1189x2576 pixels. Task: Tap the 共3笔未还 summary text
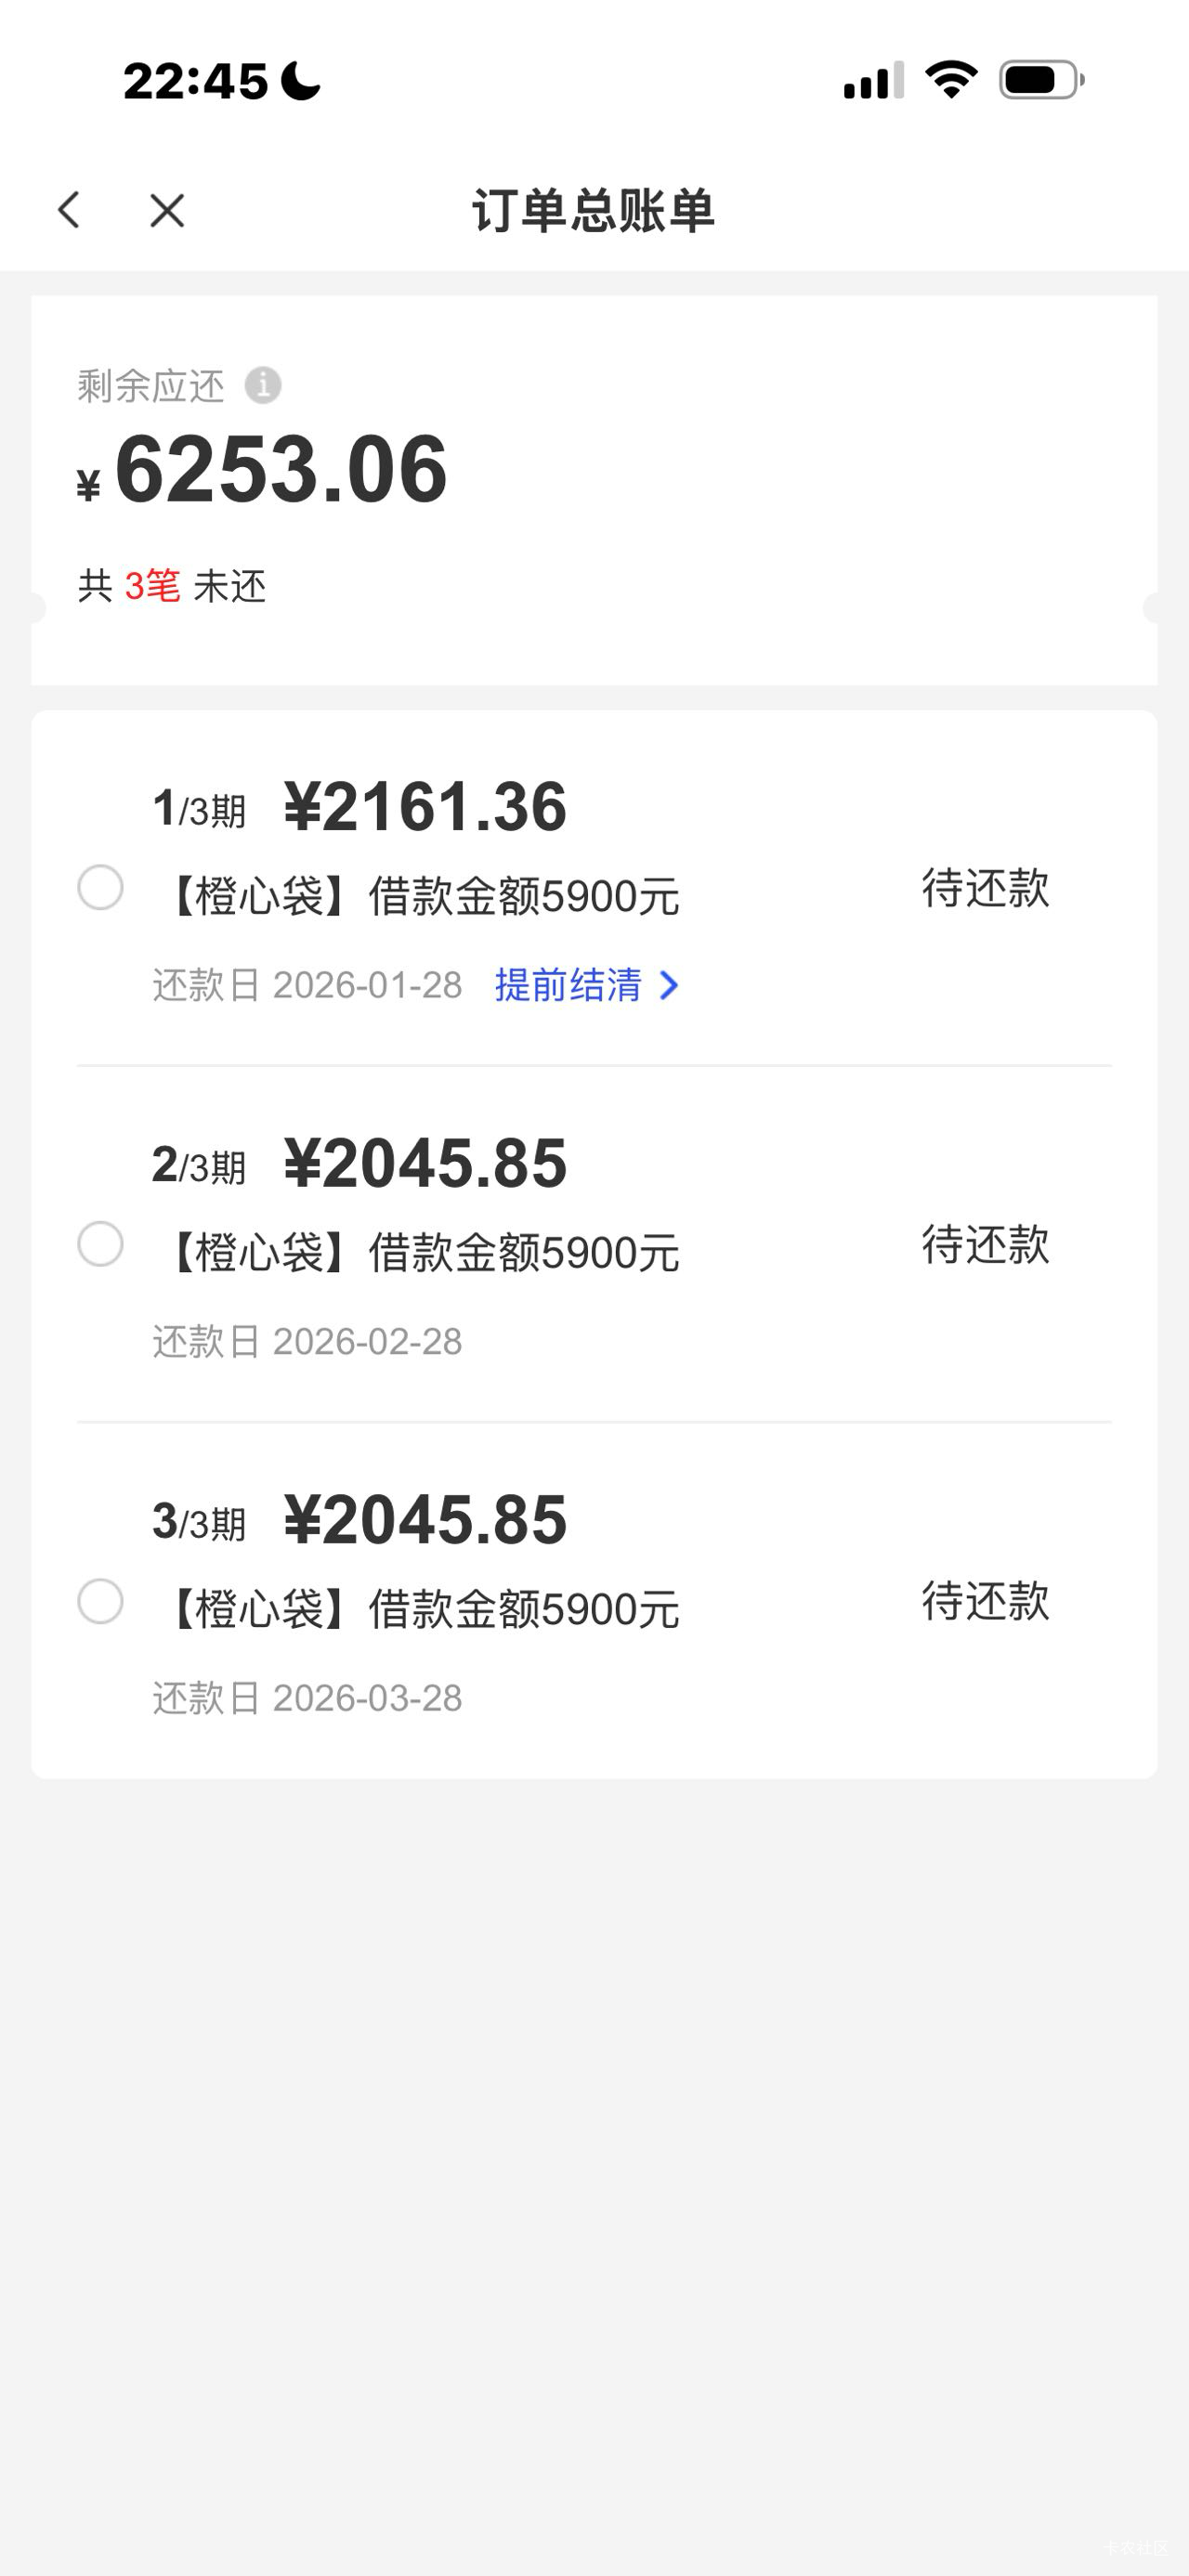point(172,586)
